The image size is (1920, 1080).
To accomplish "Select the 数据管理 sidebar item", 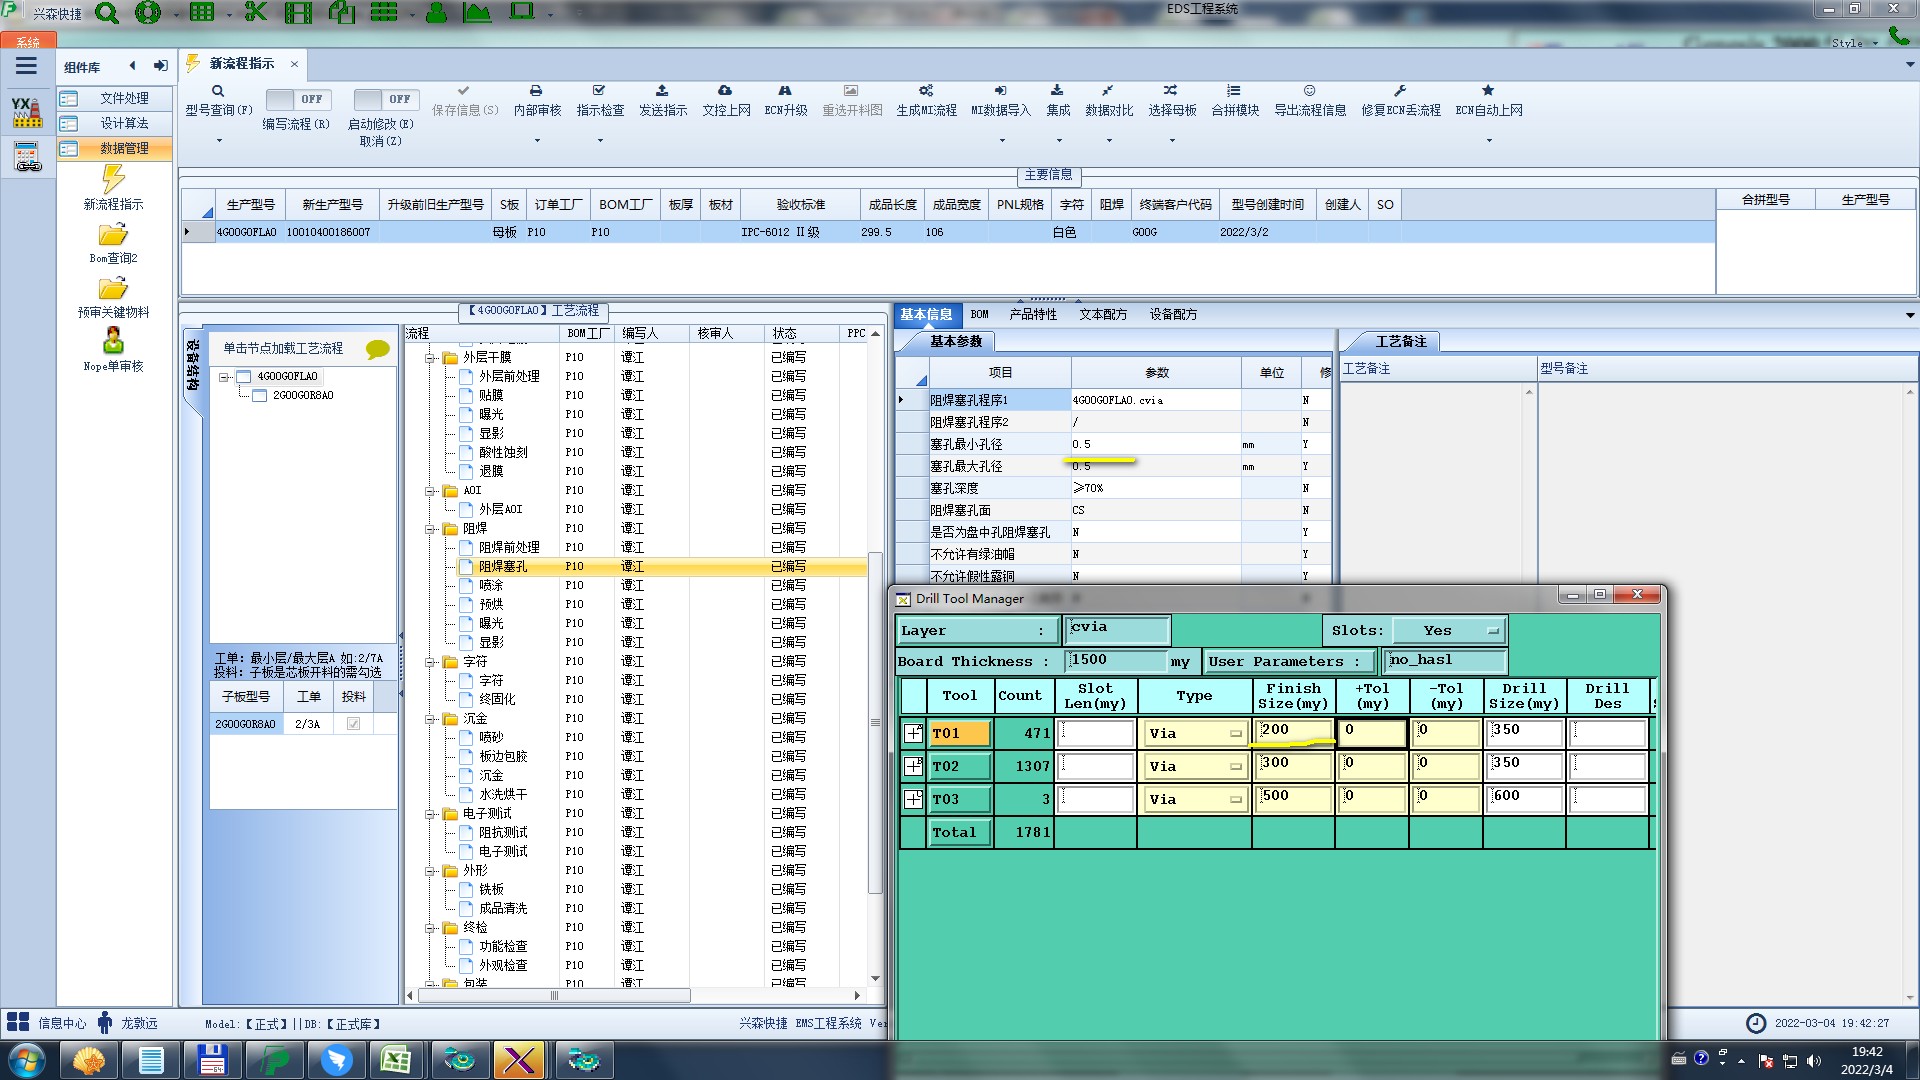I will [124, 148].
